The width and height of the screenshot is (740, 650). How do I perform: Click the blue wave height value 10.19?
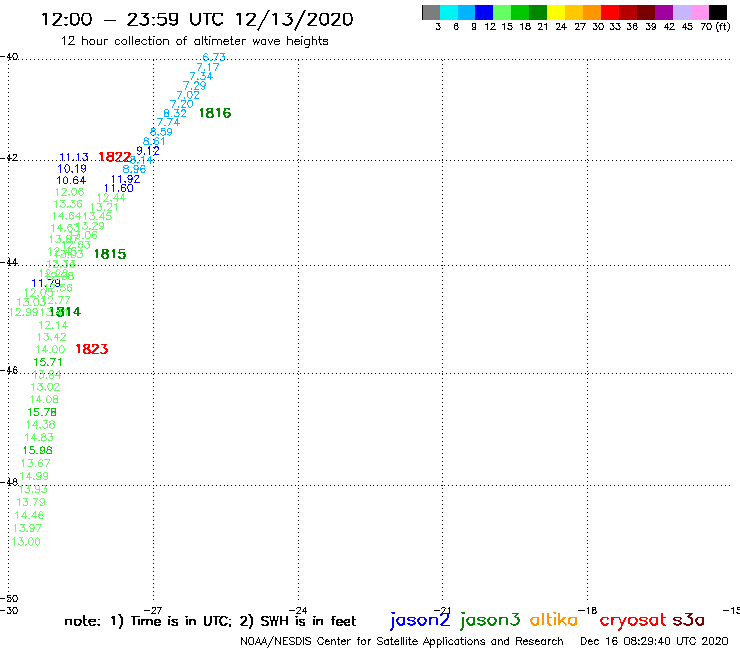72,169
